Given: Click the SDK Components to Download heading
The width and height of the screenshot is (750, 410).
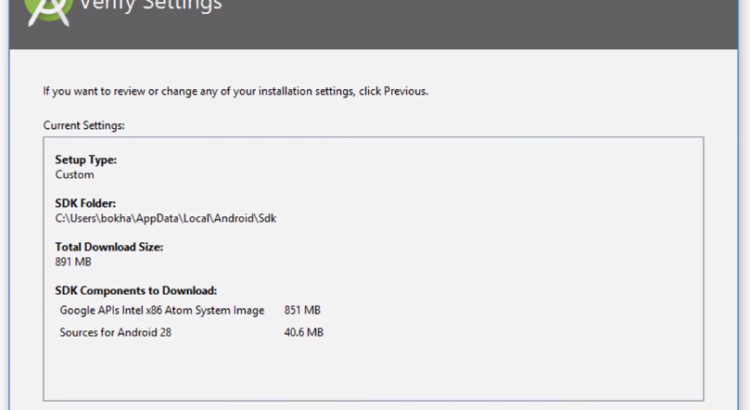Looking at the screenshot, I should tap(136, 291).
